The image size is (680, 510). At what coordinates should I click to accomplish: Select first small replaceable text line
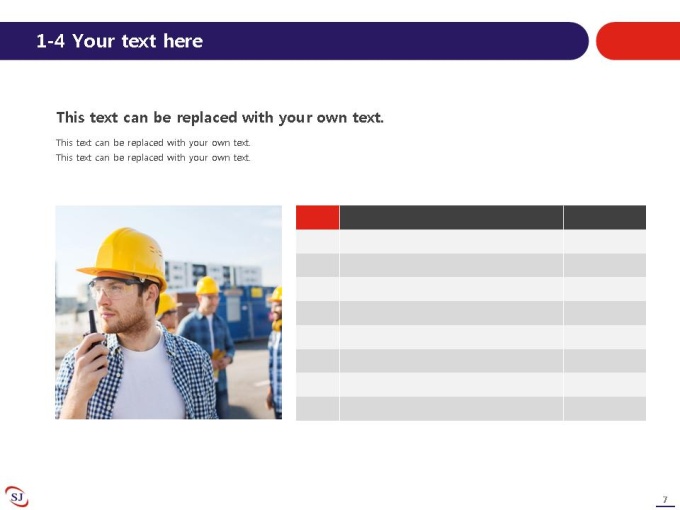(x=153, y=143)
